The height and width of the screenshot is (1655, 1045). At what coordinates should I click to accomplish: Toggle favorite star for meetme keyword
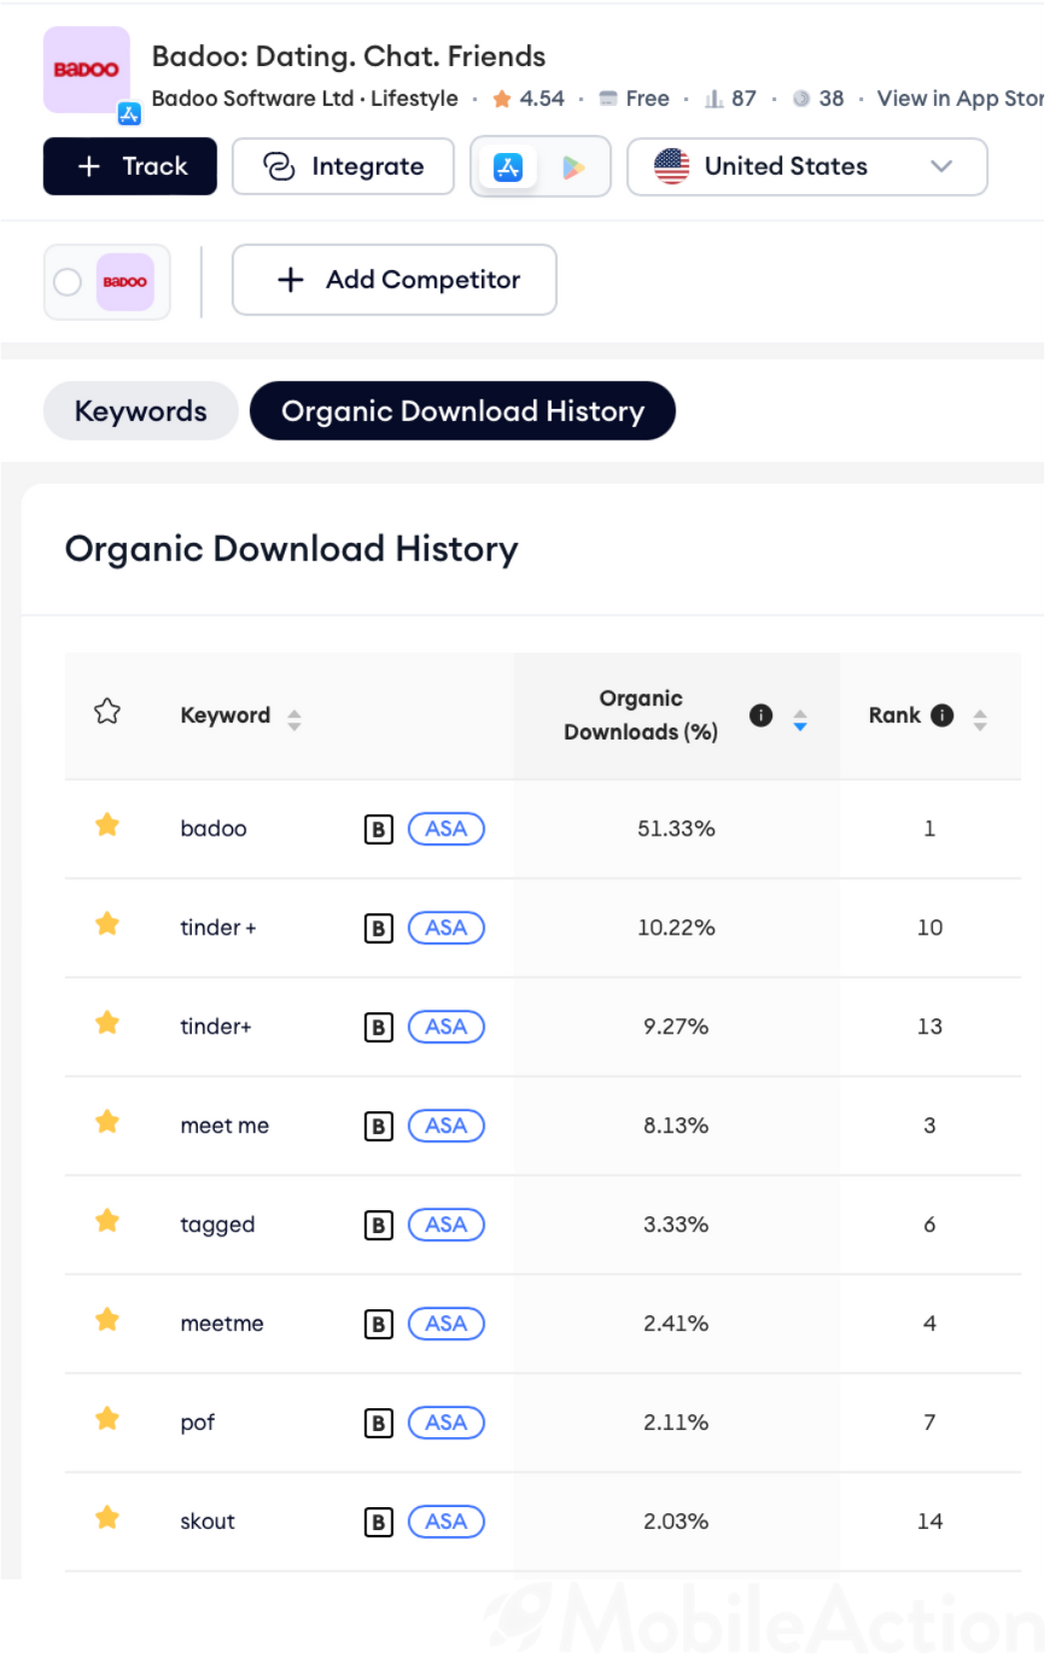(x=107, y=1320)
